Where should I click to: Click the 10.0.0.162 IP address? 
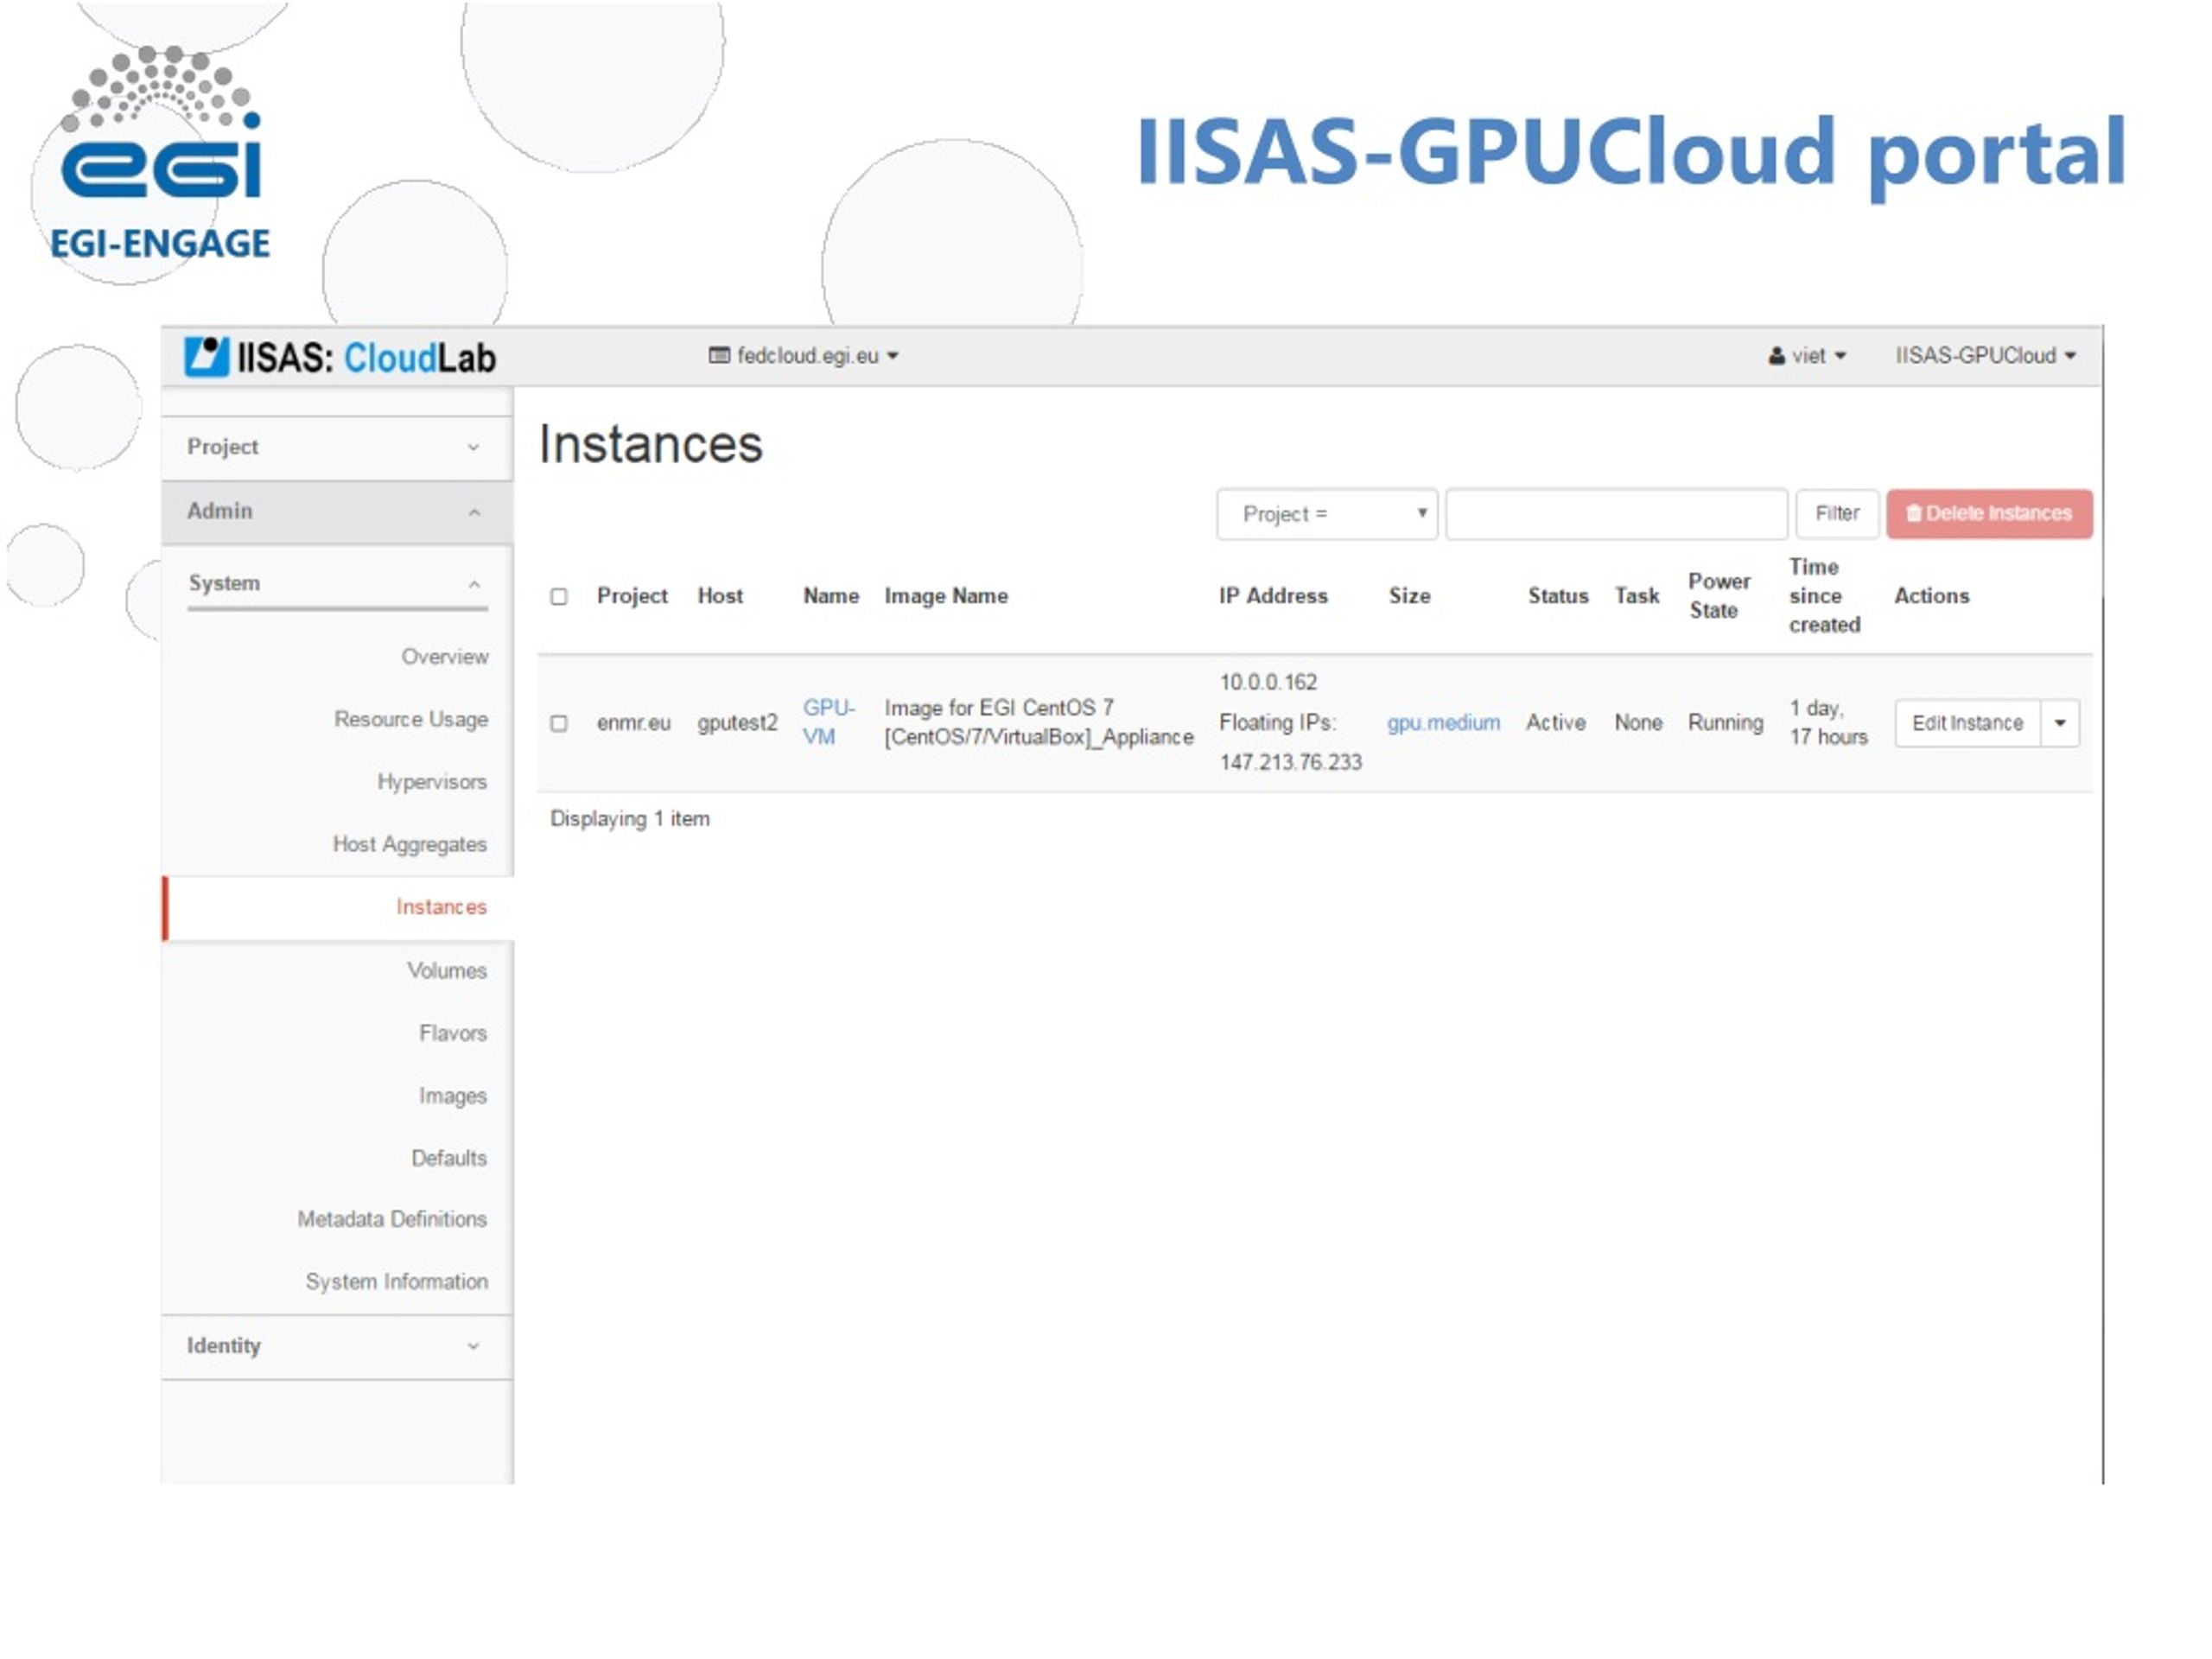tap(1268, 683)
